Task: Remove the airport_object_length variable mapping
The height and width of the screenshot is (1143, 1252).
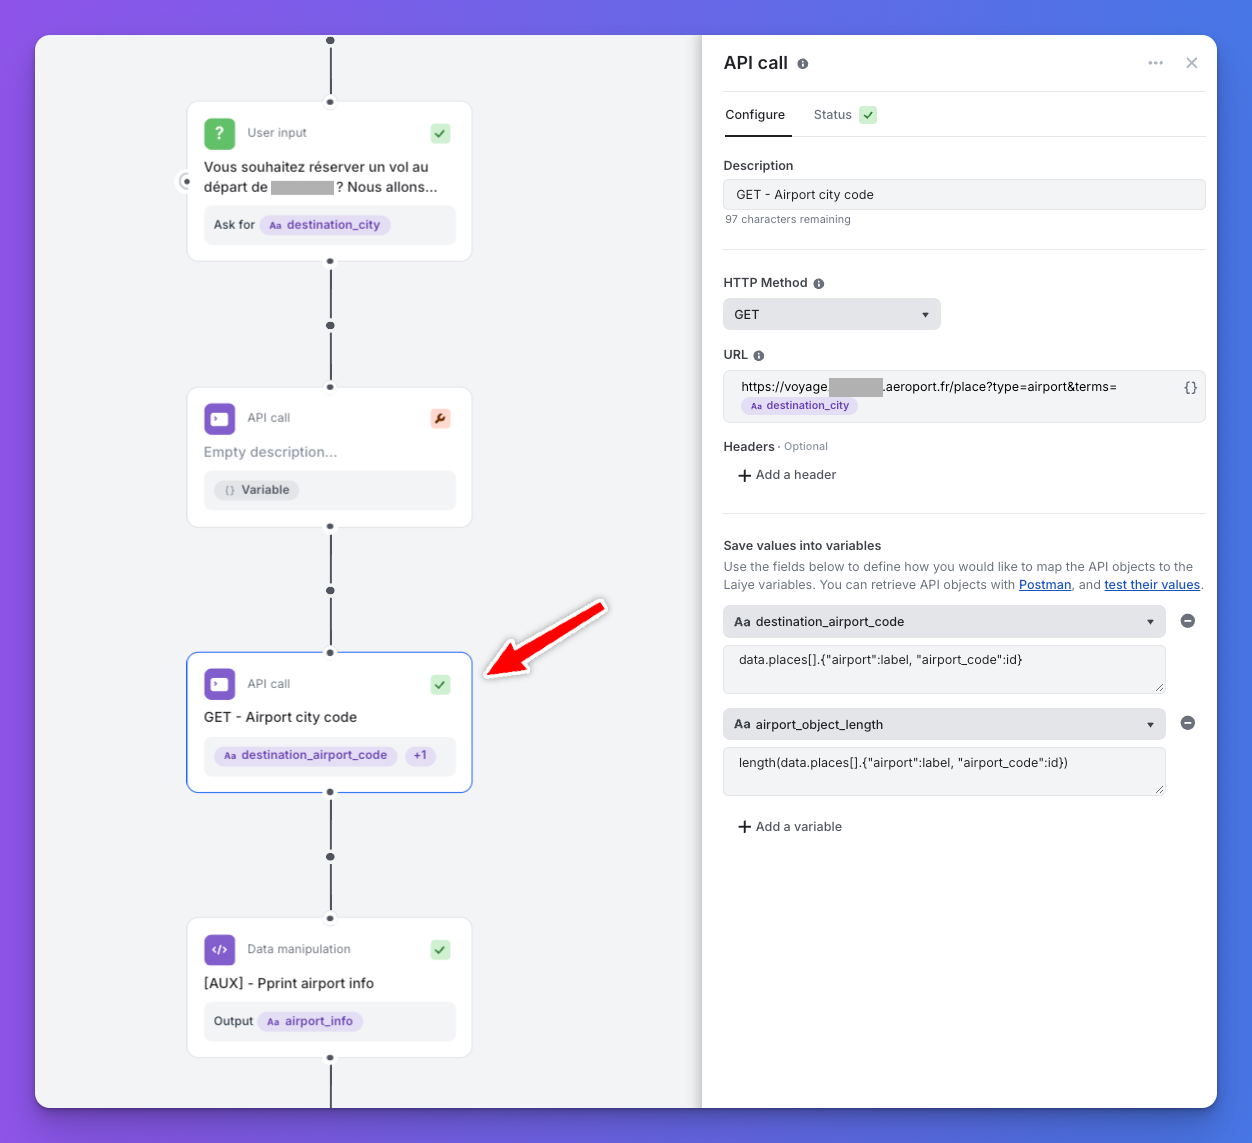Action: coord(1187,723)
